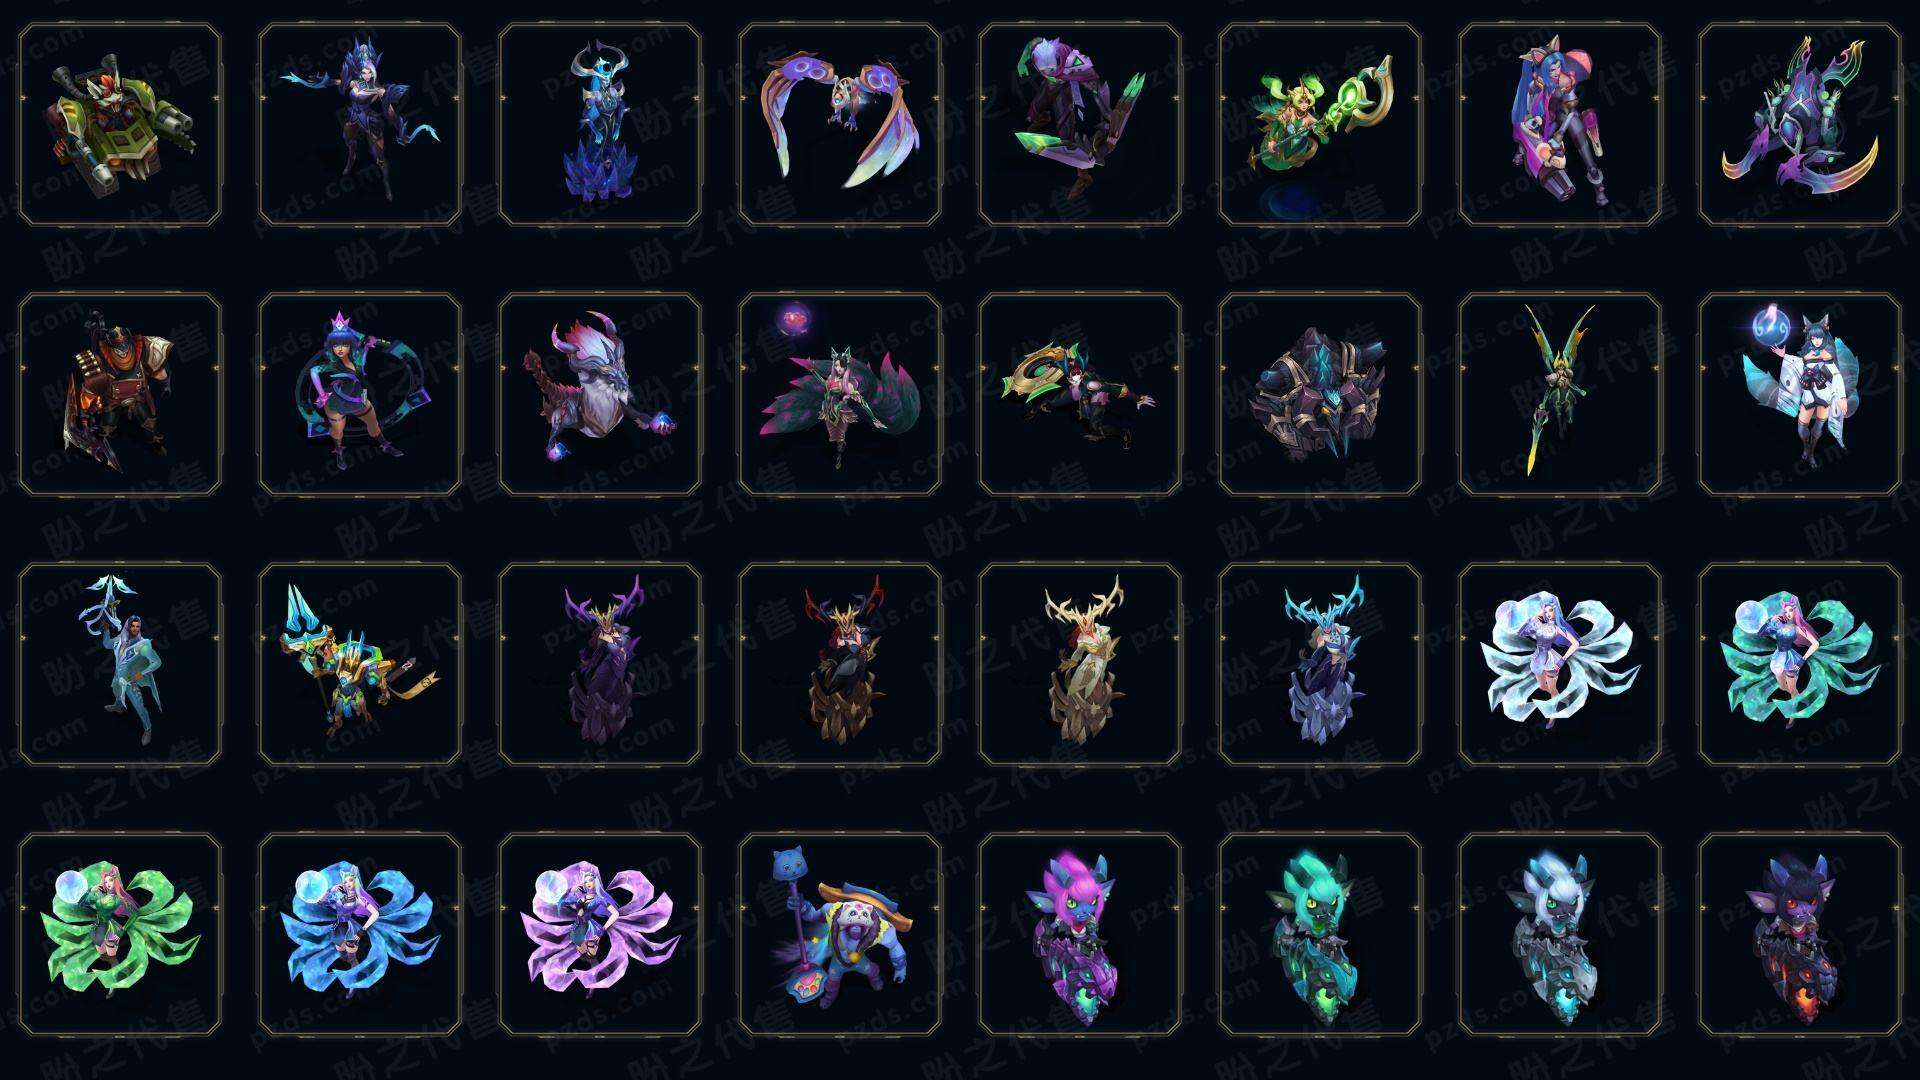Viewport: 1920px width, 1080px height.
Task: Select the green tank mech with cannons
Action: pyautogui.click(x=120, y=125)
